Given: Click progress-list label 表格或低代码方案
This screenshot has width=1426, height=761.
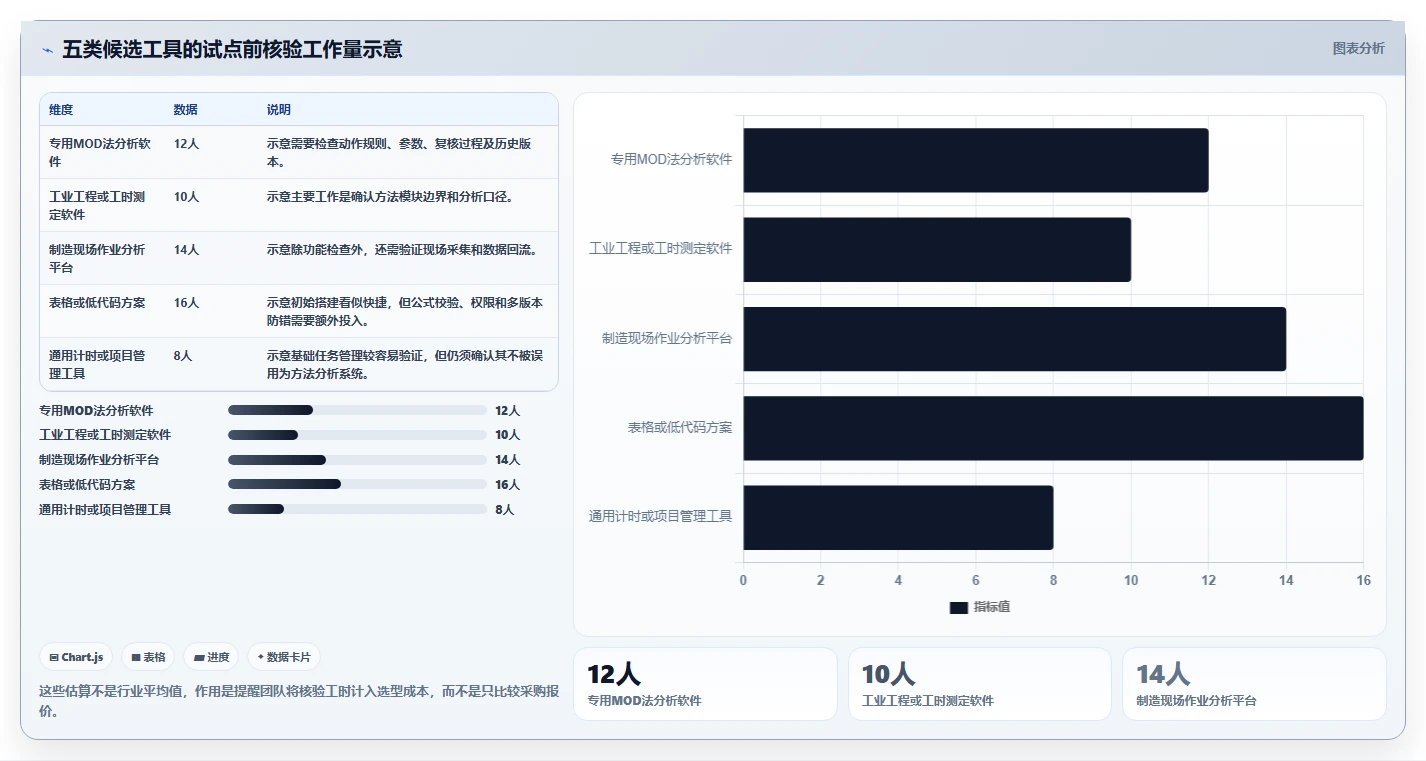Looking at the screenshot, I should click(x=87, y=484).
